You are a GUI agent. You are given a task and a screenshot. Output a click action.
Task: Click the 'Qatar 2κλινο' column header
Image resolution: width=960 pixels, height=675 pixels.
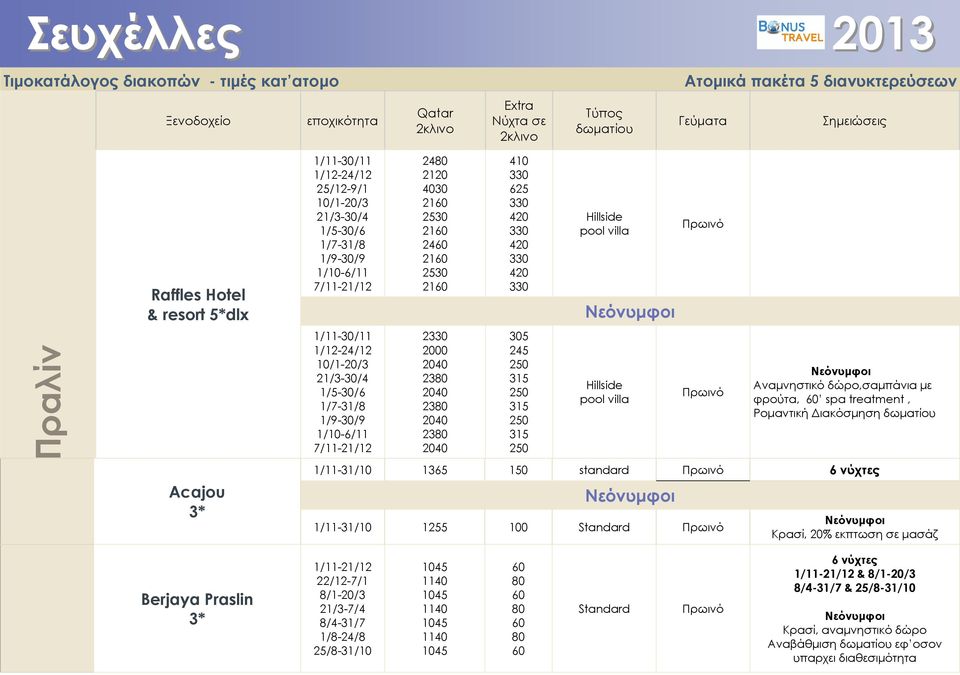(435, 121)
